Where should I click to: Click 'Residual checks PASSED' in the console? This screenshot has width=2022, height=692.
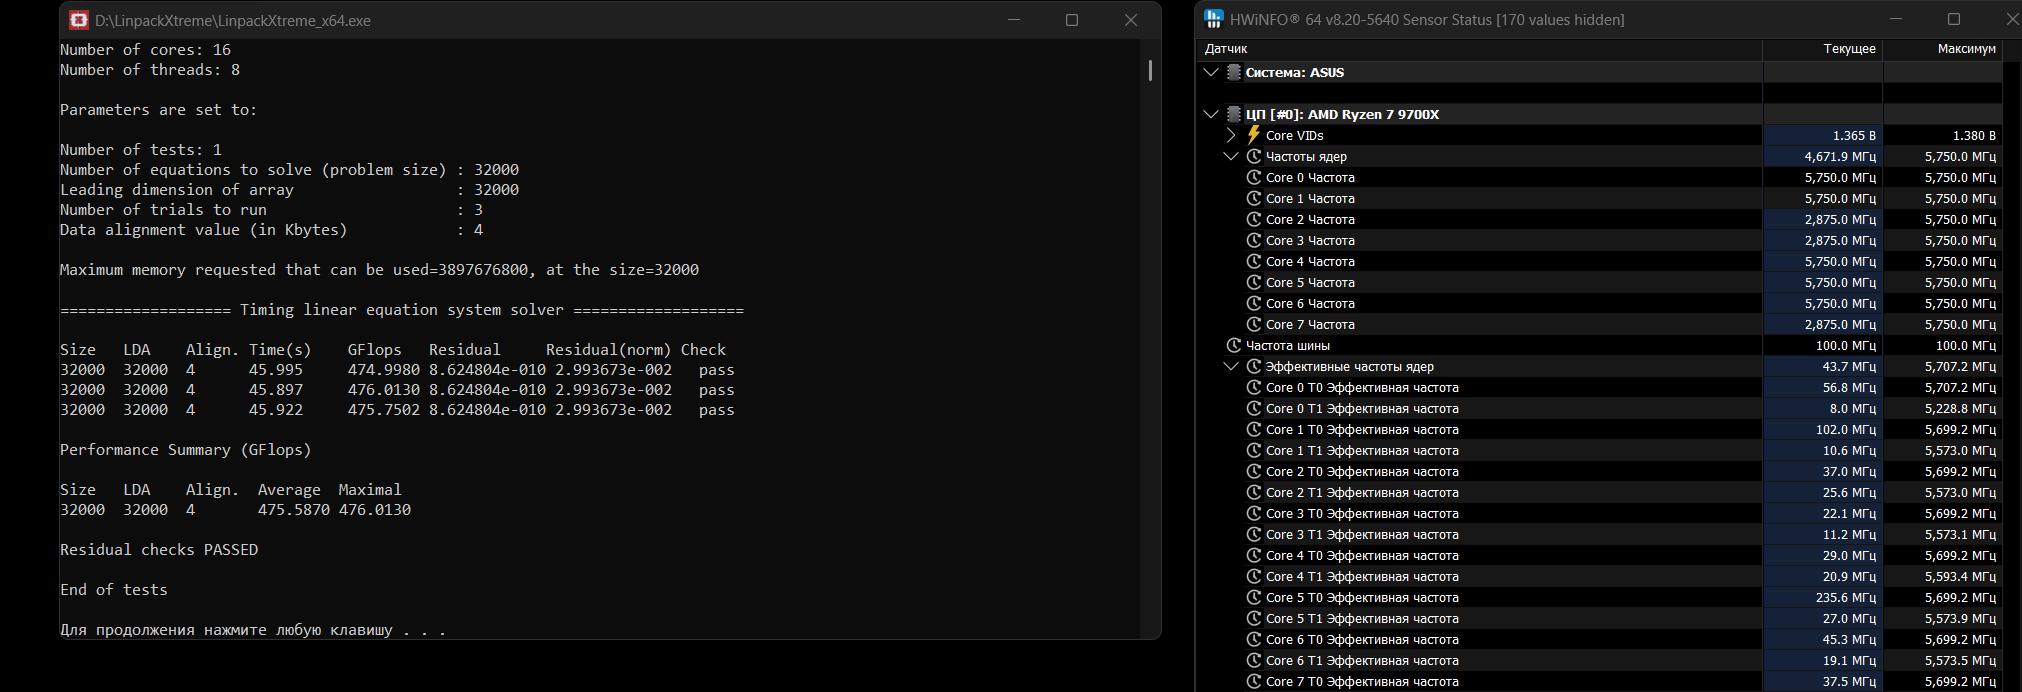159,550
